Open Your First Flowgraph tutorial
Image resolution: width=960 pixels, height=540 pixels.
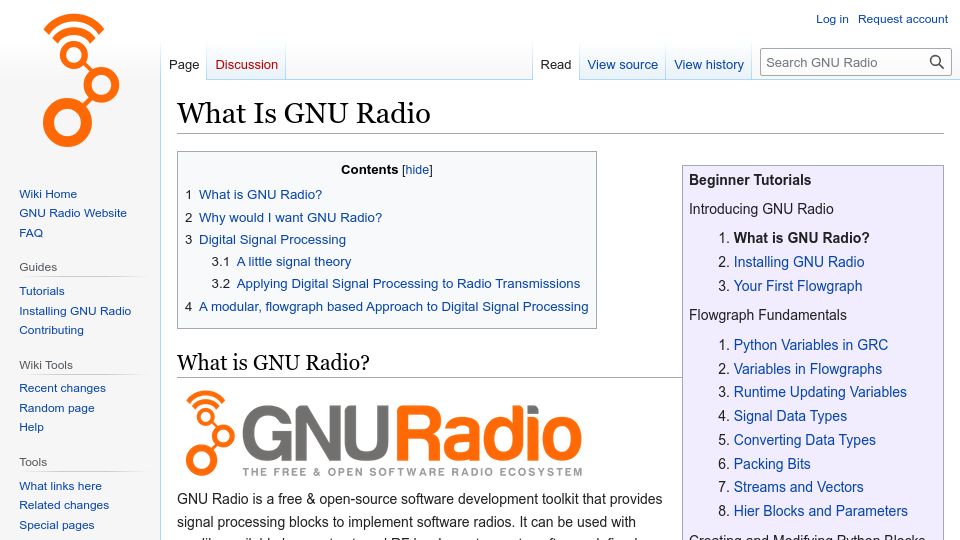pos(798,286)
